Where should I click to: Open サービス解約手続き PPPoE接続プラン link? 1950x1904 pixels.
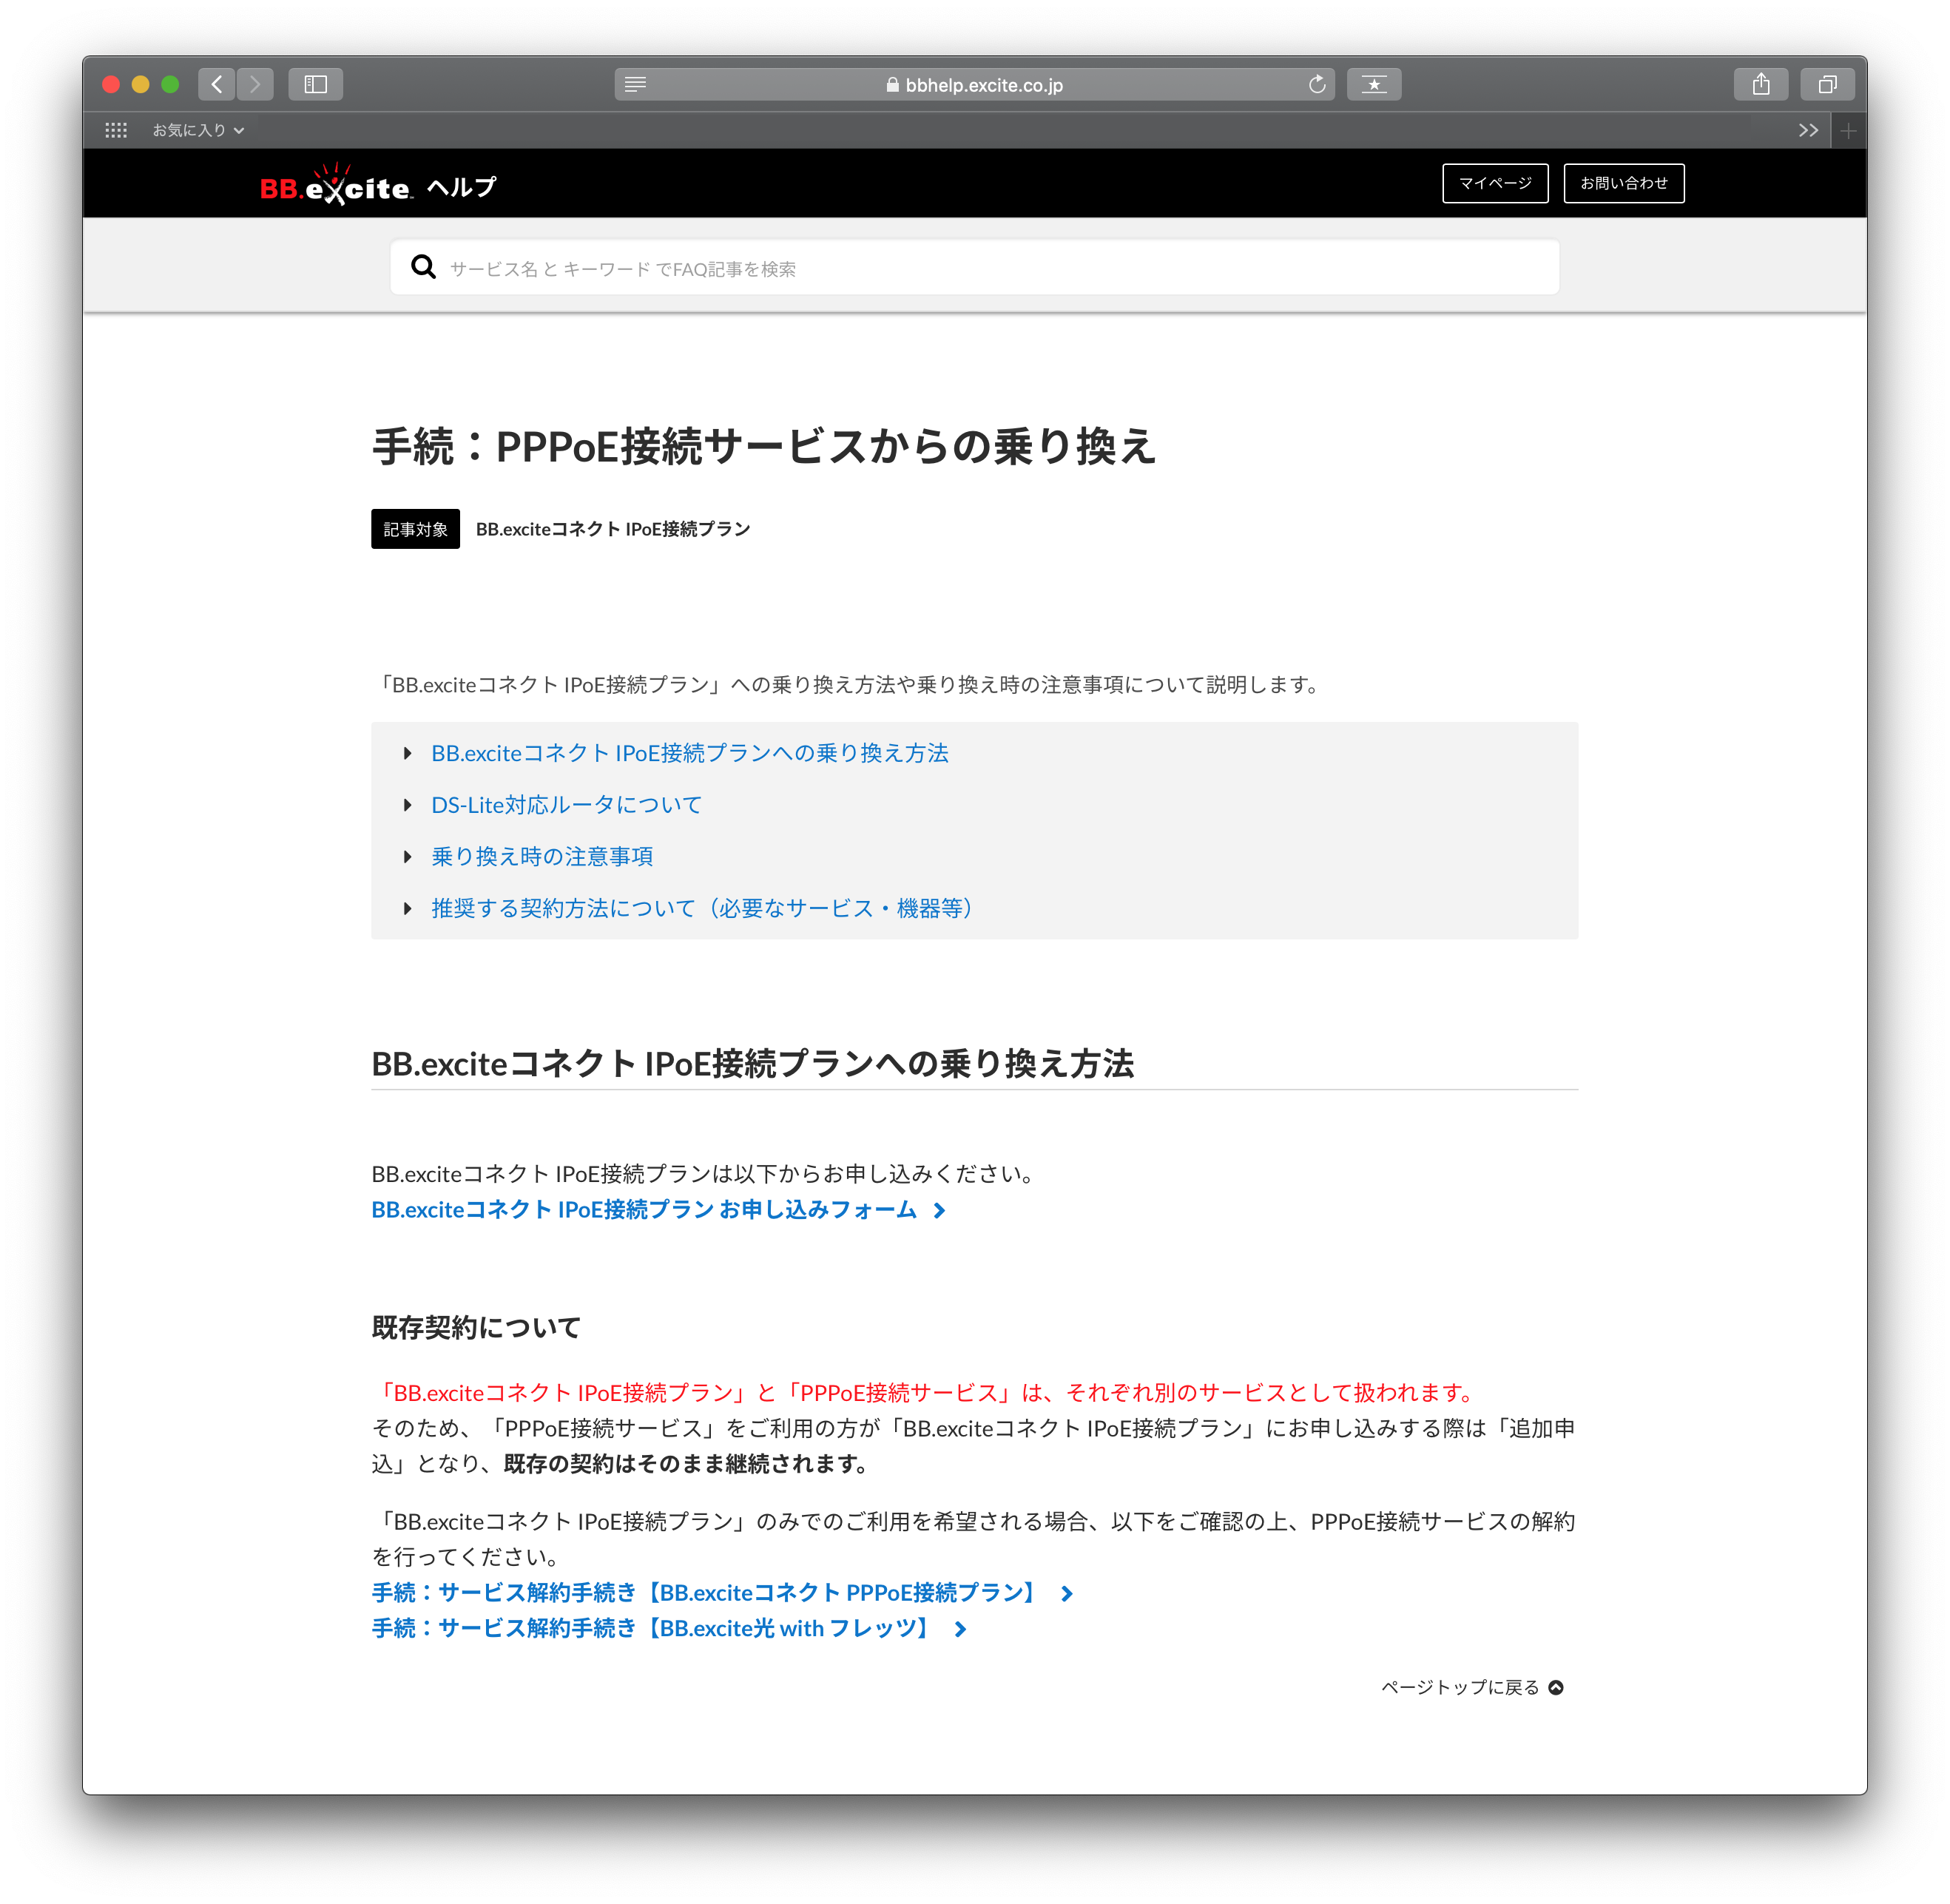[722, 1593]
